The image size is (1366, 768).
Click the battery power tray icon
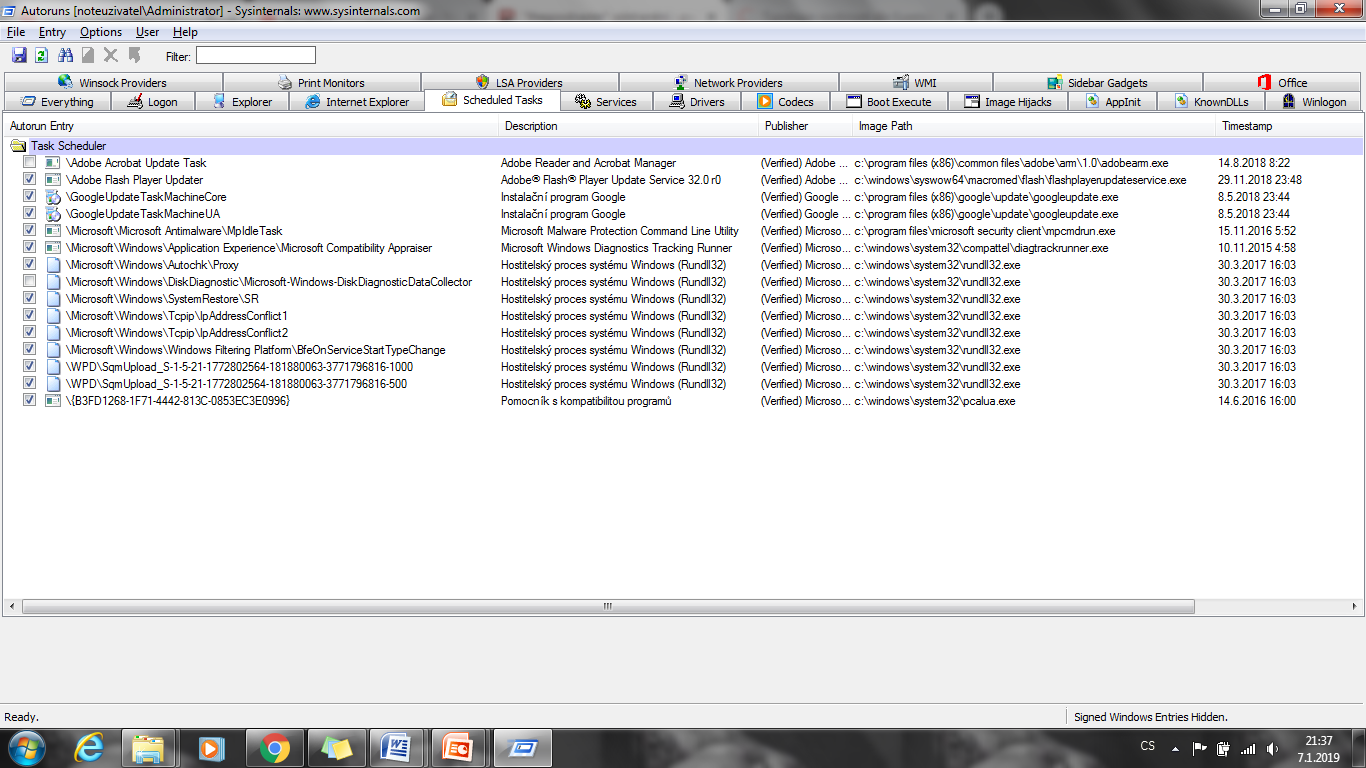point(1223,748)
